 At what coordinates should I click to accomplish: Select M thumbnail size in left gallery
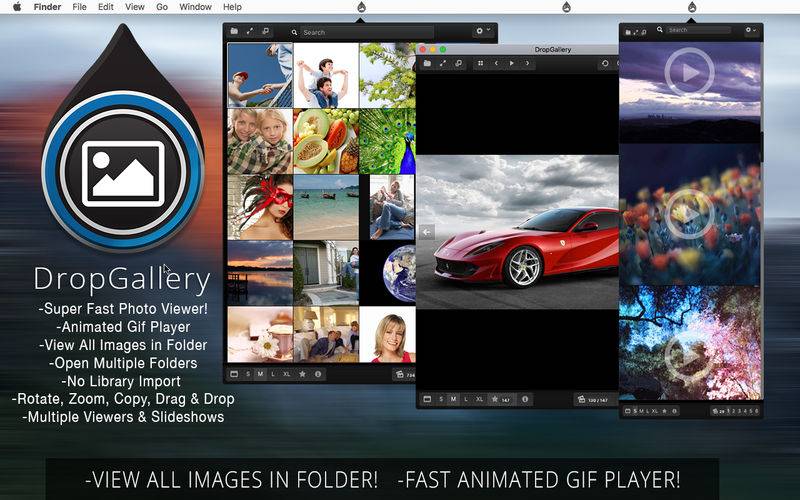(260, 374)
